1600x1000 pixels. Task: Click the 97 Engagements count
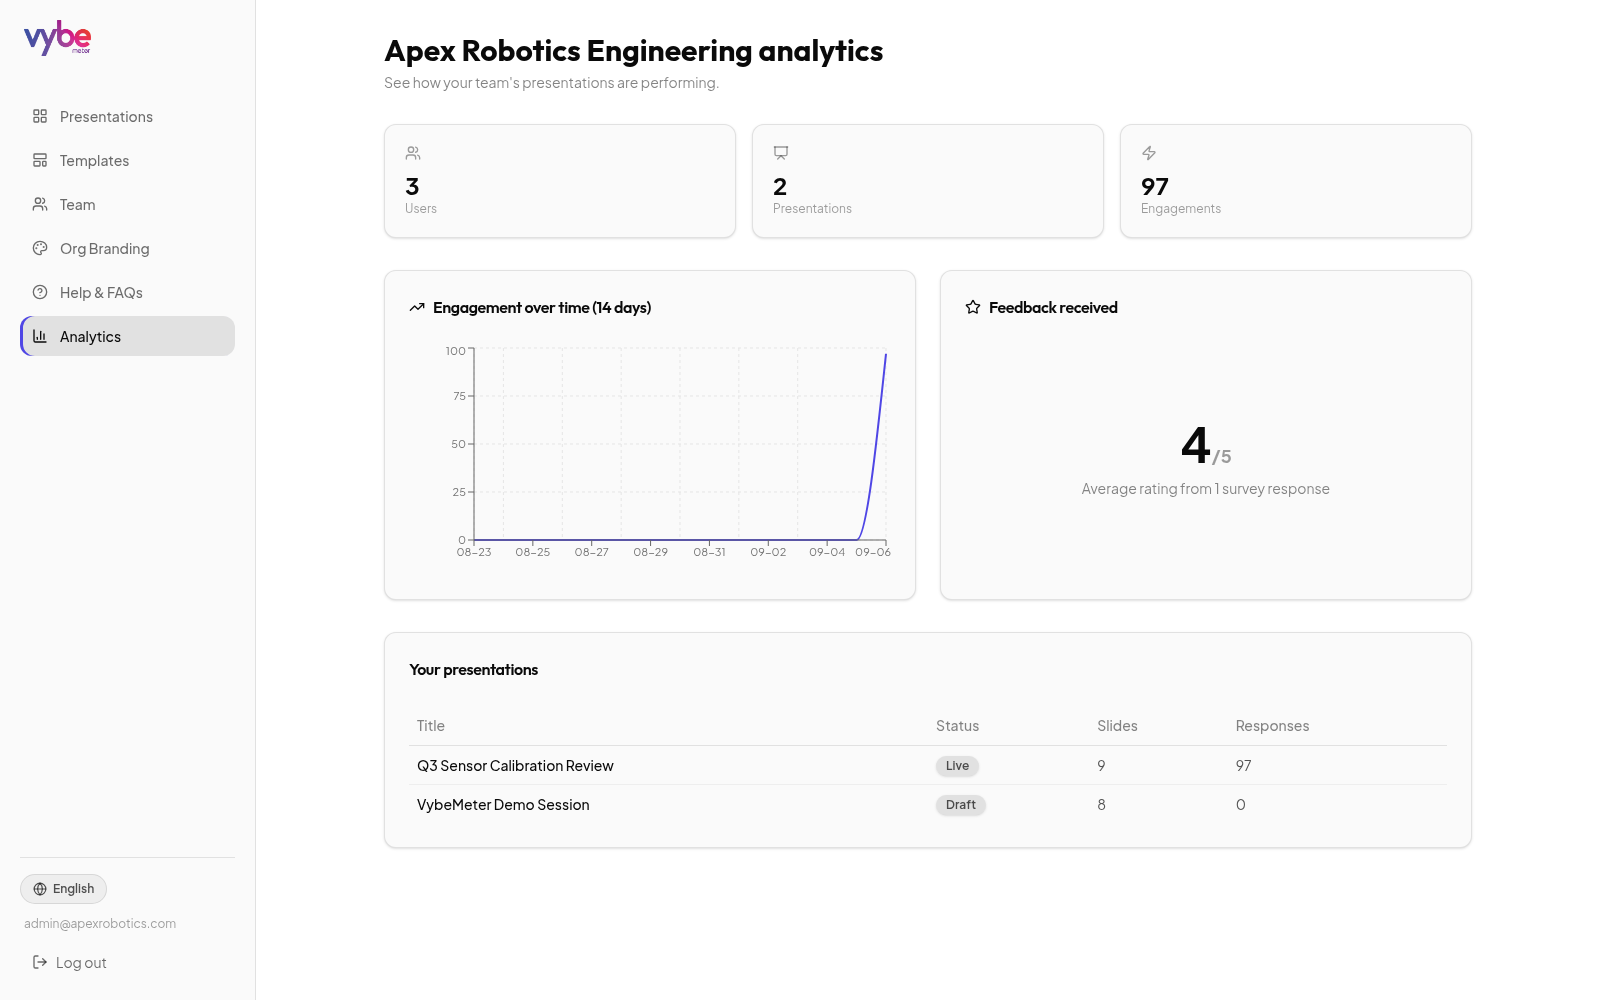tap(1155, 187)
